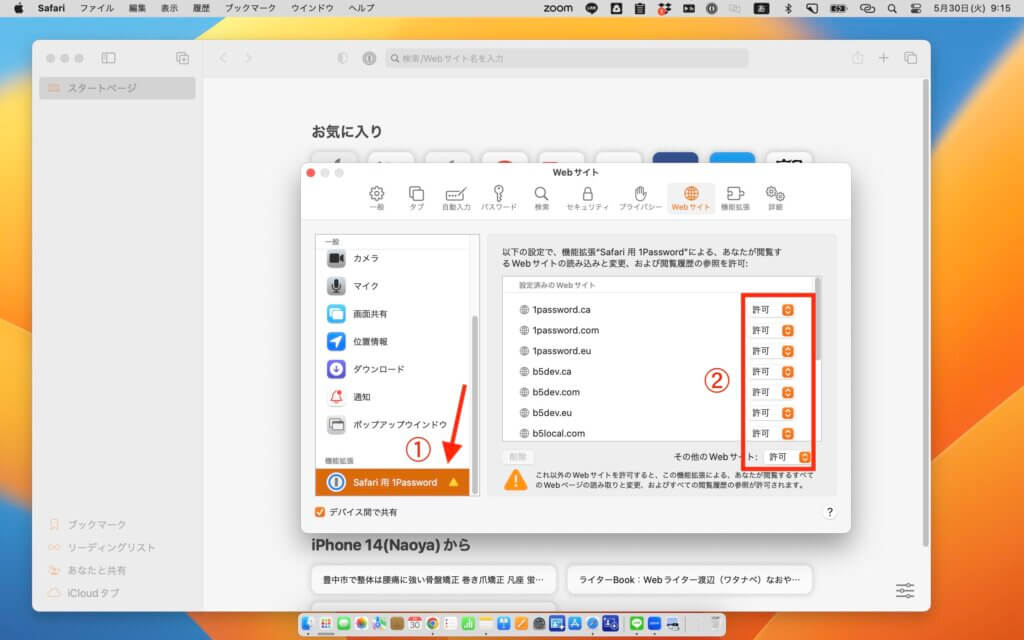
Task: Open the ライターBook link card
Action: coord(690,579)
